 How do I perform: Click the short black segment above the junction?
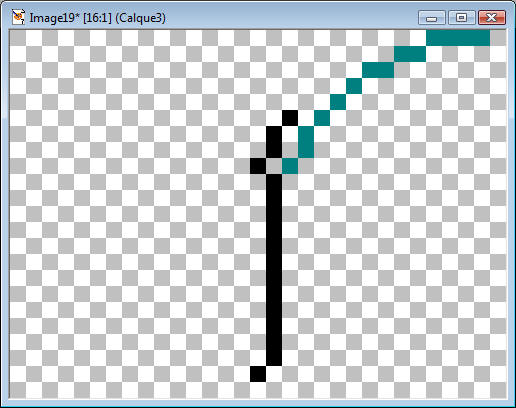point(274,142)
